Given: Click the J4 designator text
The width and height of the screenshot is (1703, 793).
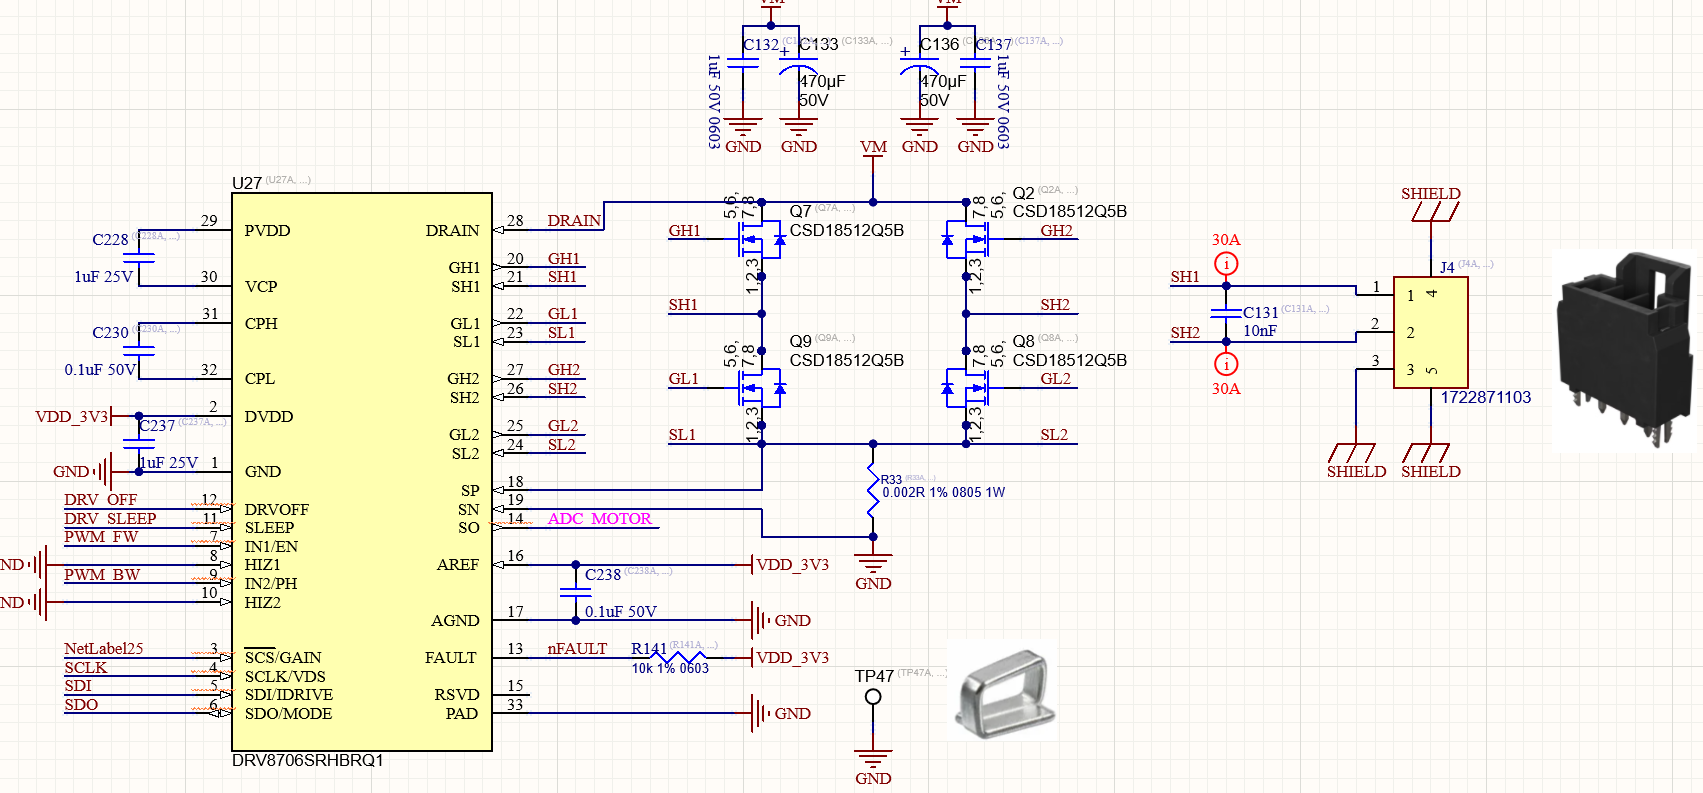Looking at the screenshot, I should click(1447, 267).
